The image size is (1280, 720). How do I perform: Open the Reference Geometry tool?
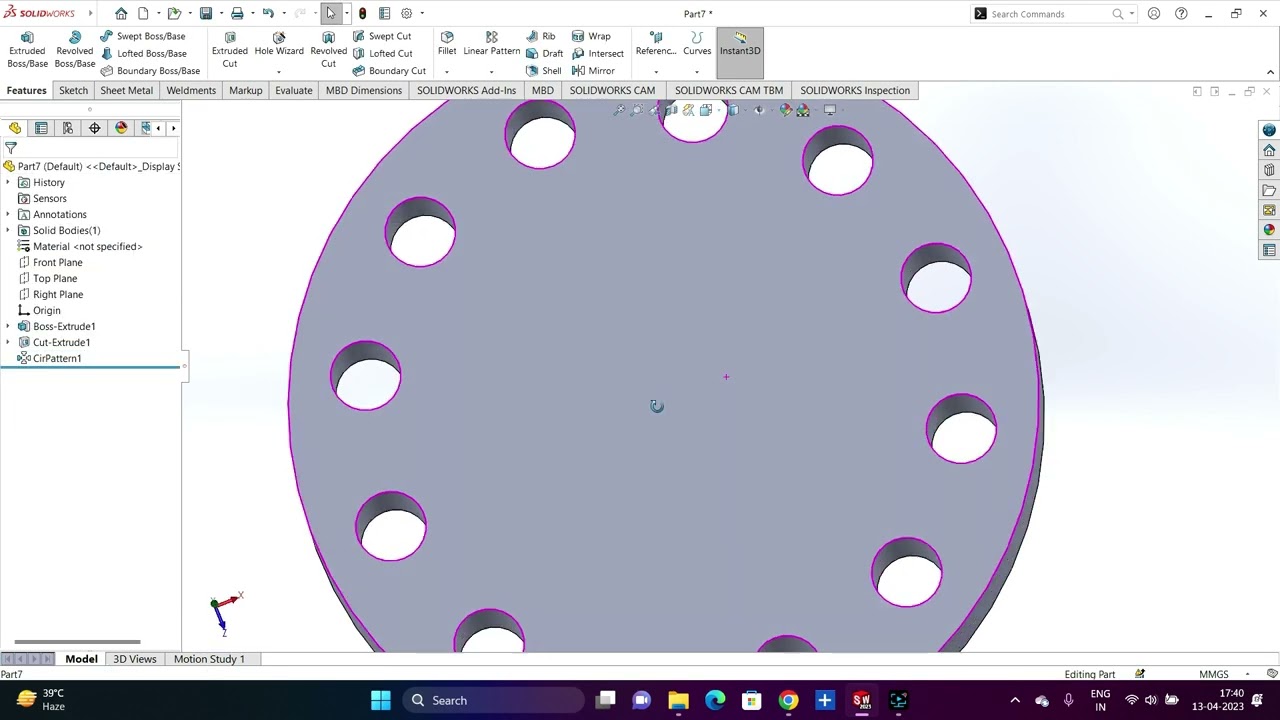tap(656, 45)
